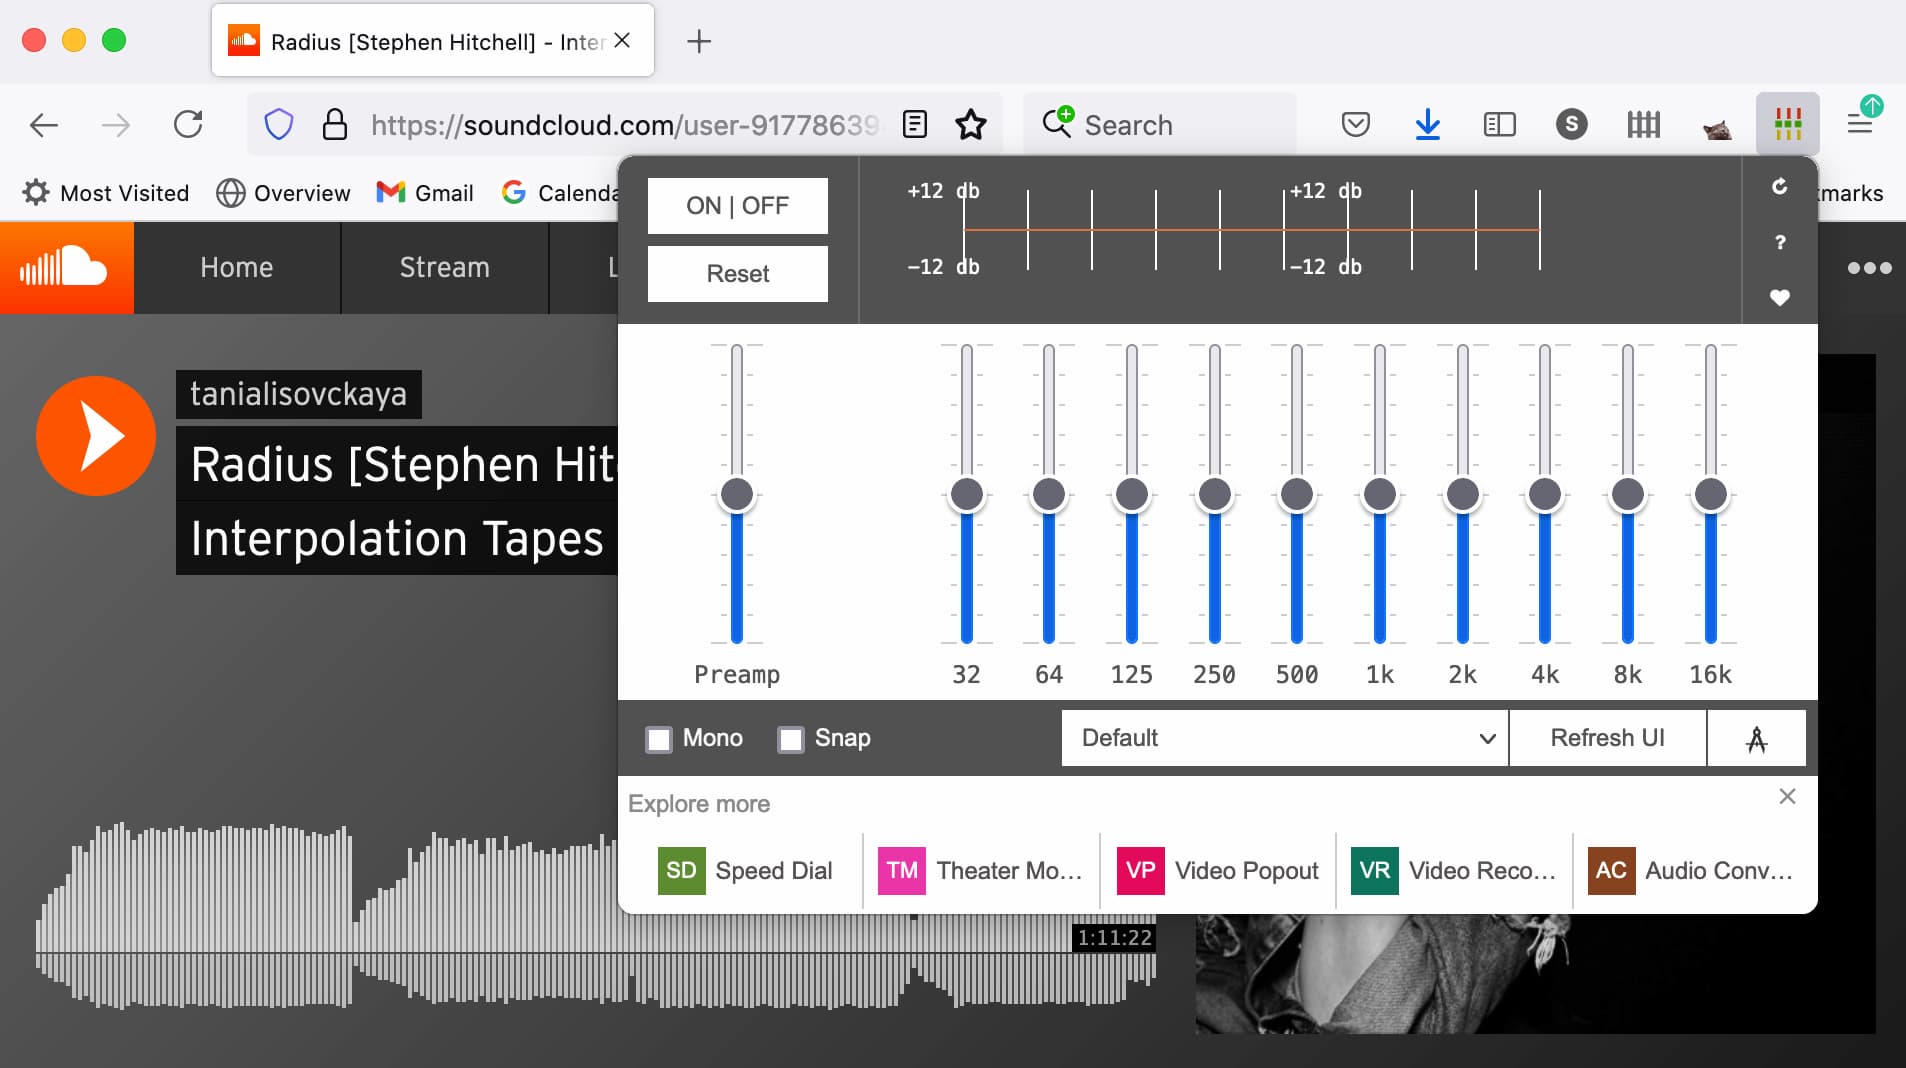Enable the Snap checkbox
Viewport: 1906px width, 1068px height.
791,739
